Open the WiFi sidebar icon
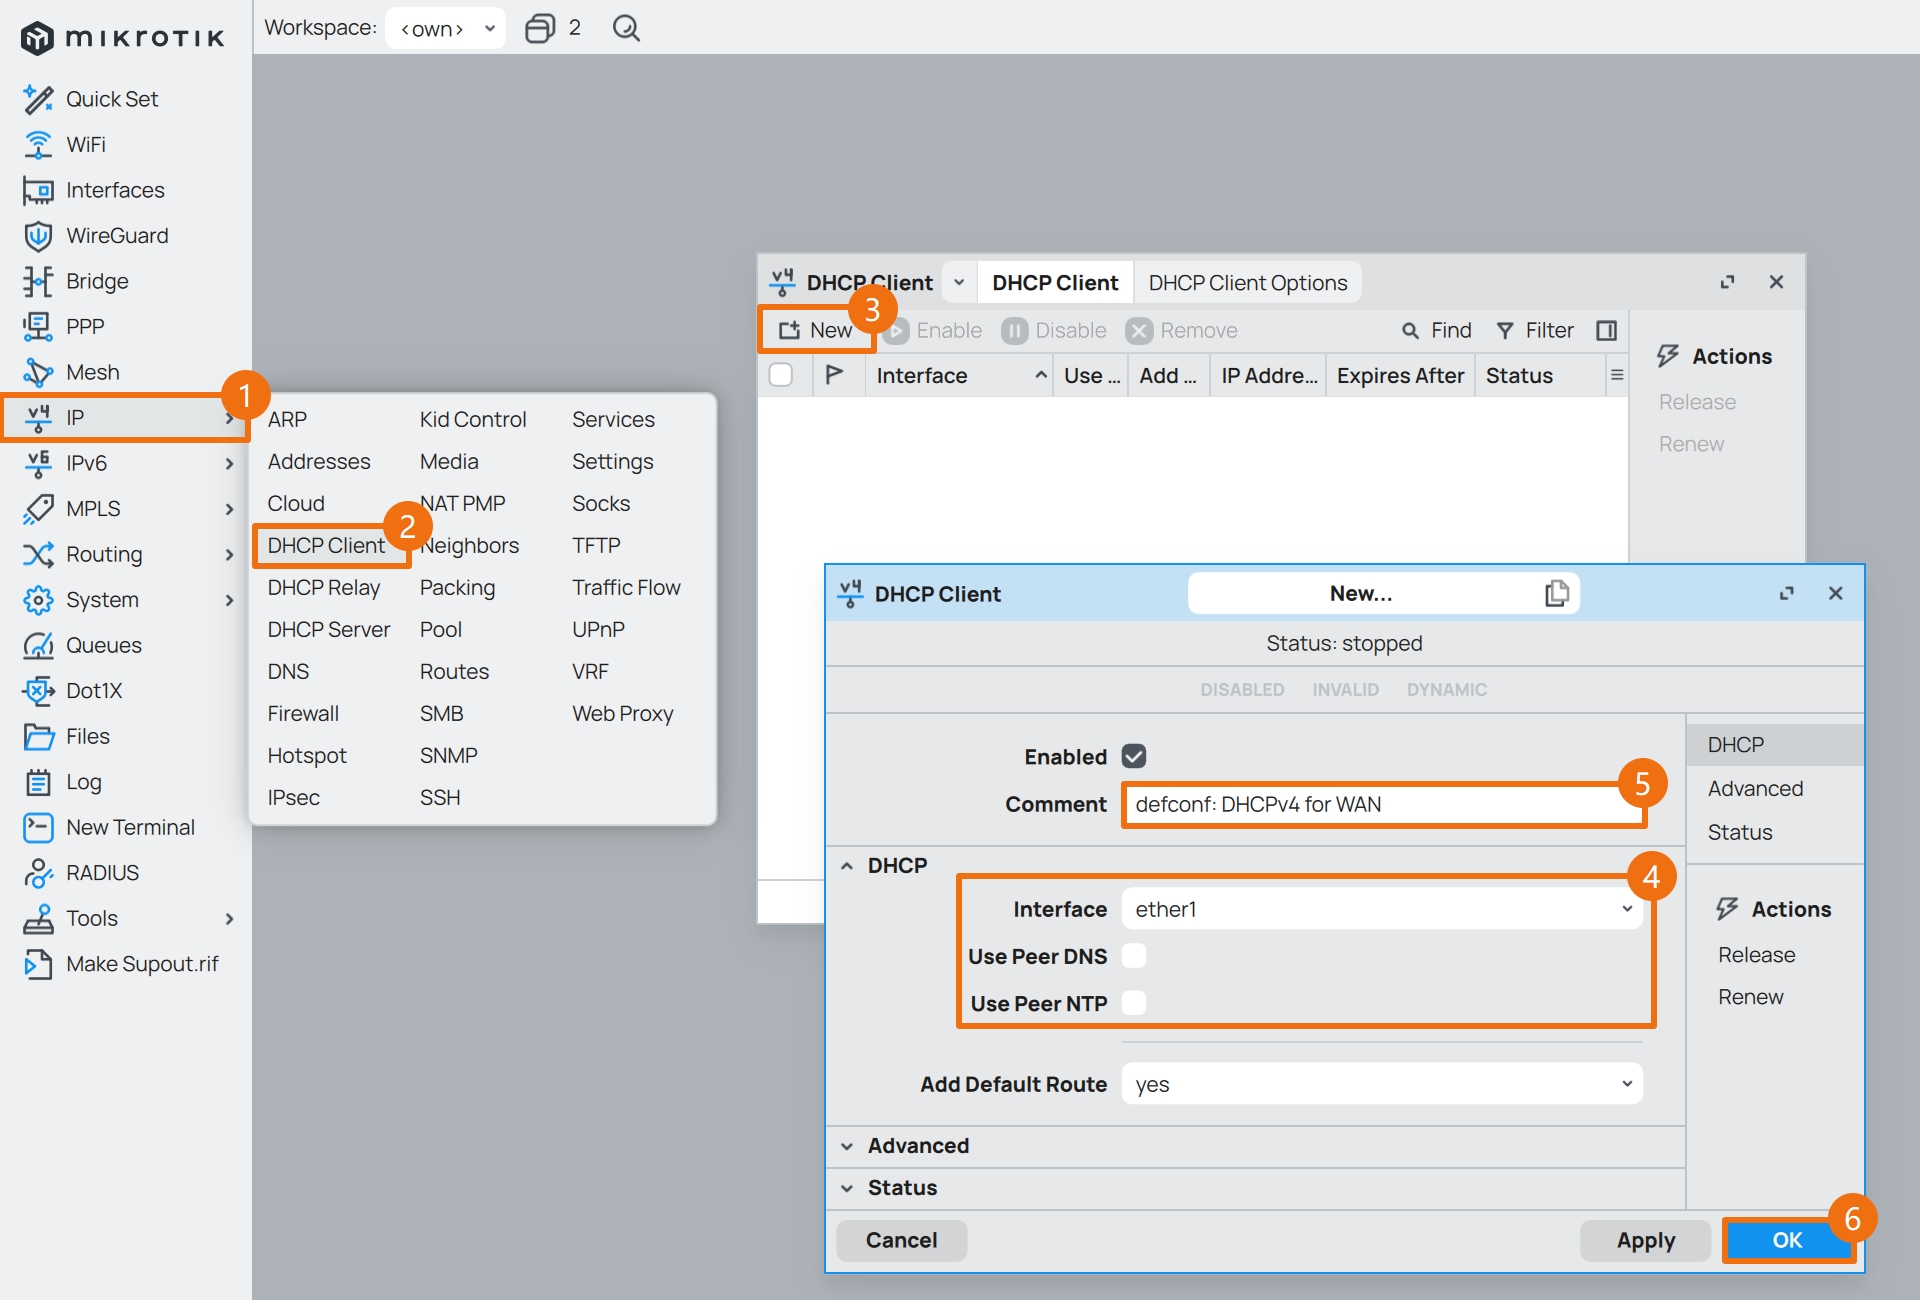1920x1300 pixels. coord(38,145)
